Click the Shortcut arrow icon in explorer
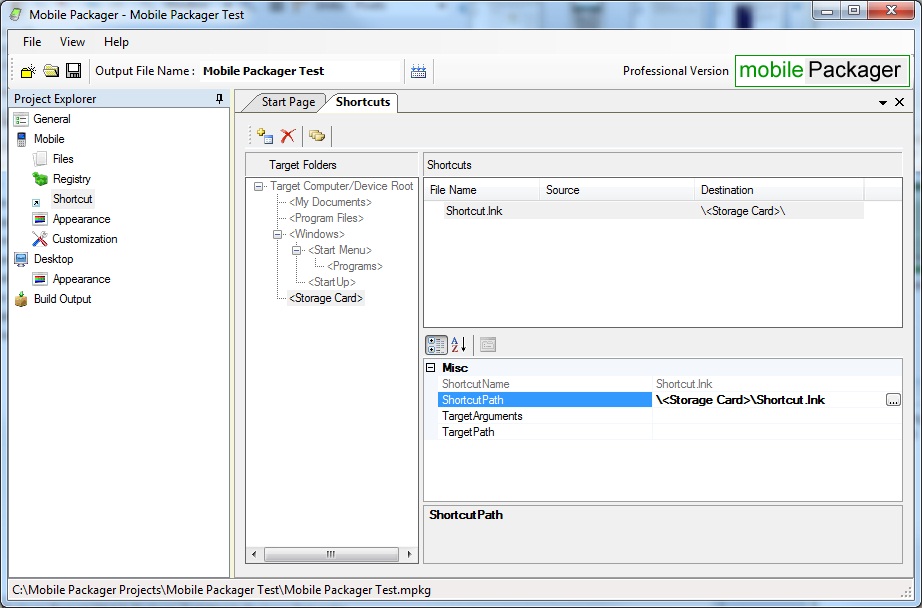 (x=36, y=202)
